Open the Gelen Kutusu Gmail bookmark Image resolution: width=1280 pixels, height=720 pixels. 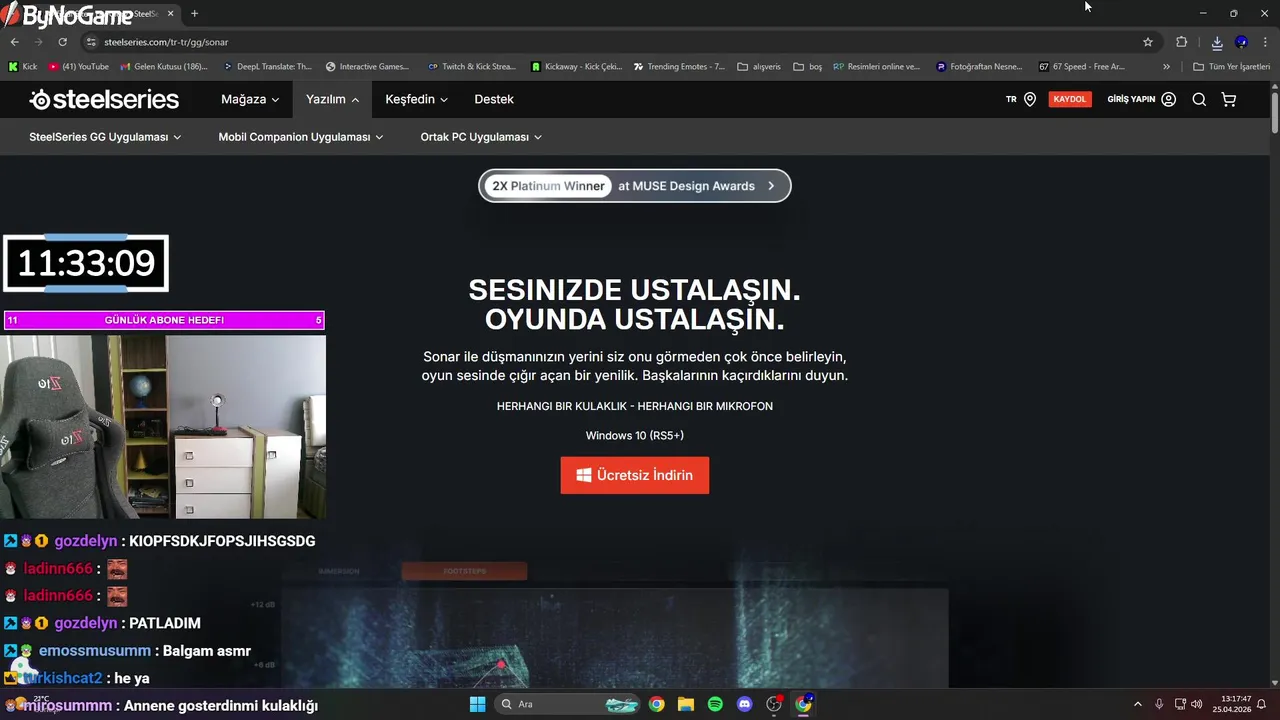point(163,67)
